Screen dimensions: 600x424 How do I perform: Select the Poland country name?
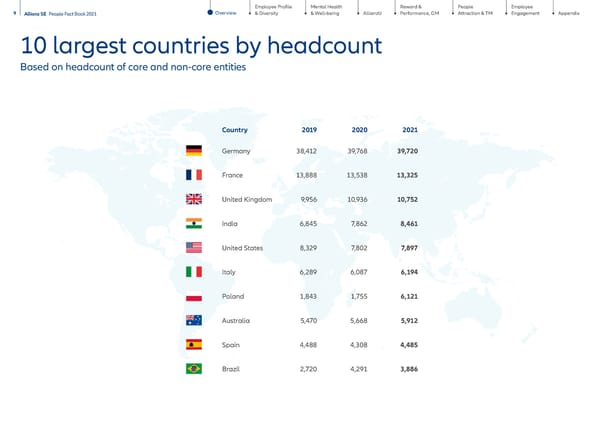[233, 296]
